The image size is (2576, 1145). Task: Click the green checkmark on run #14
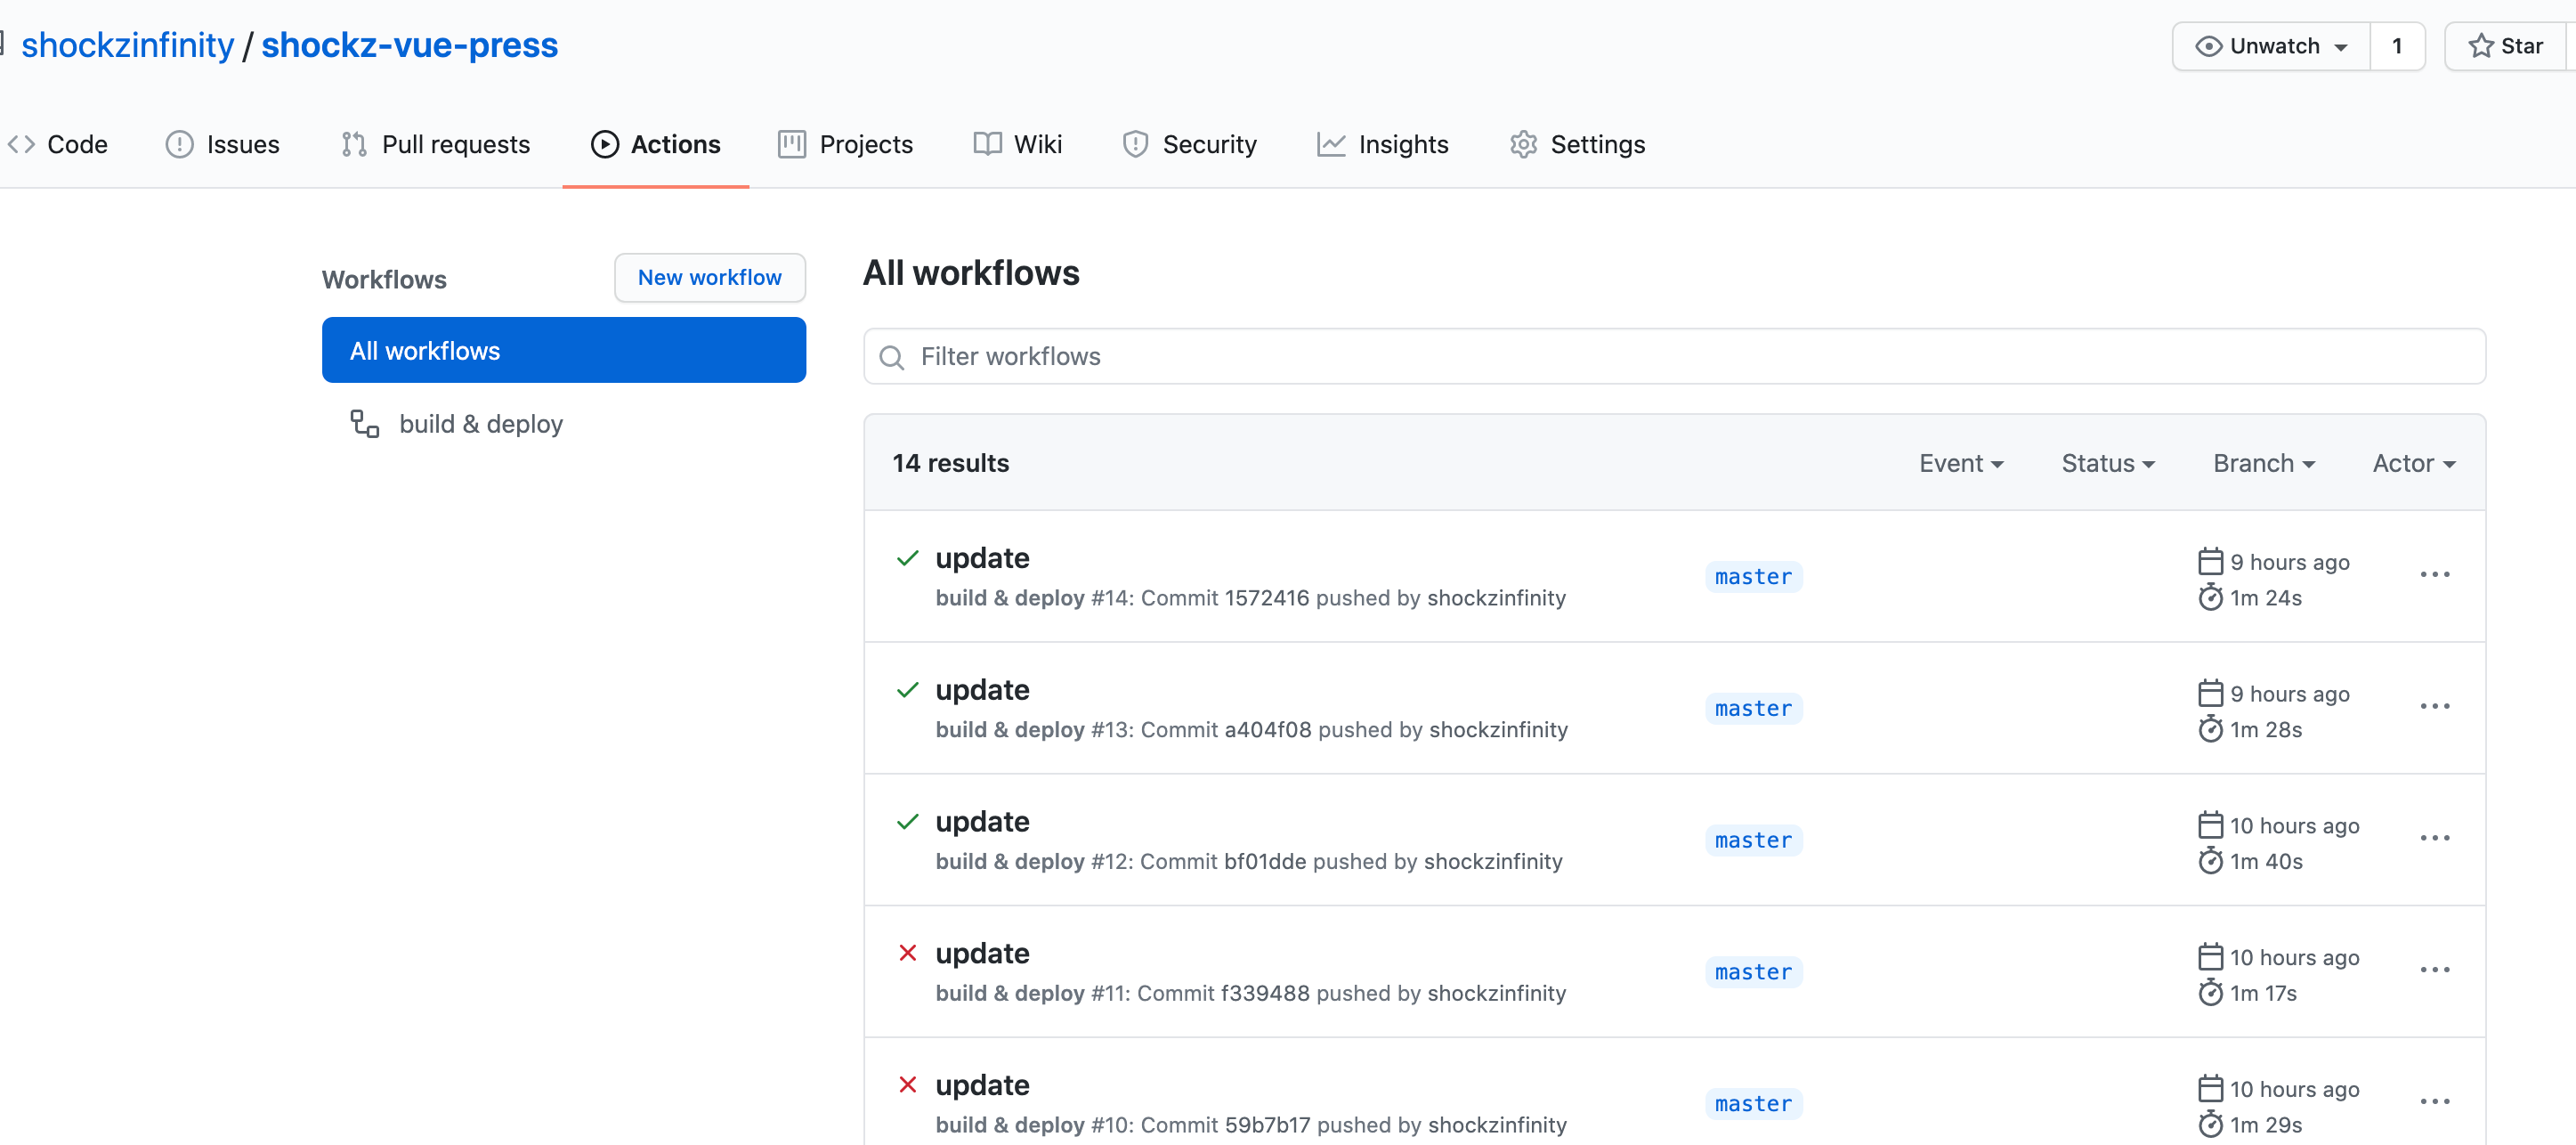[907, 558]
